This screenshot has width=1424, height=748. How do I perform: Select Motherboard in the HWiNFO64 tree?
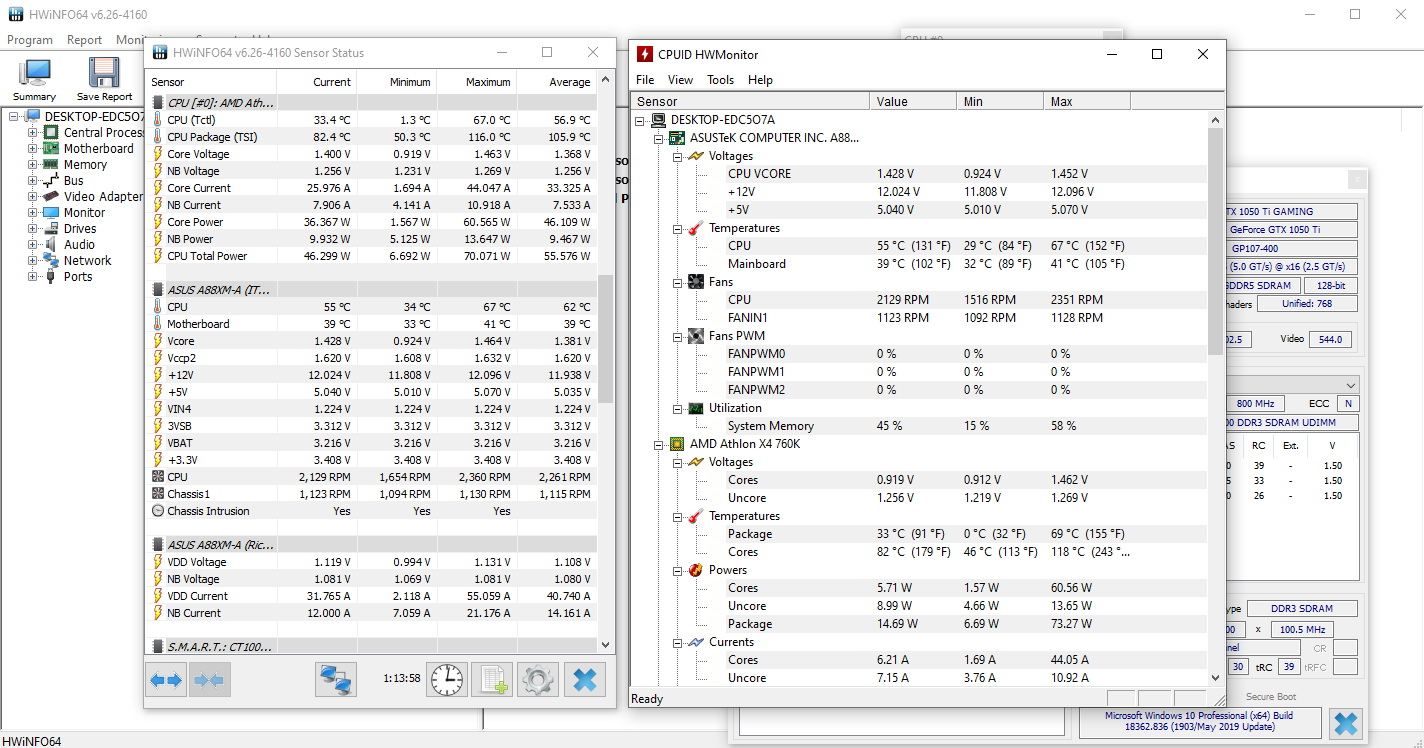[99, 149]
